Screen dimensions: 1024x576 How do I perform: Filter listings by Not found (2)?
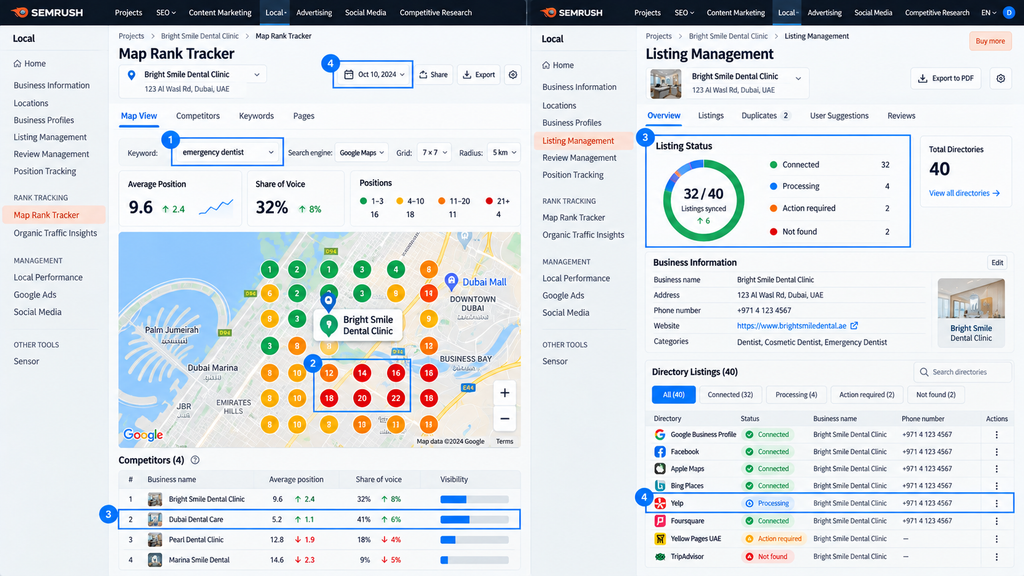tap(935, 394)
